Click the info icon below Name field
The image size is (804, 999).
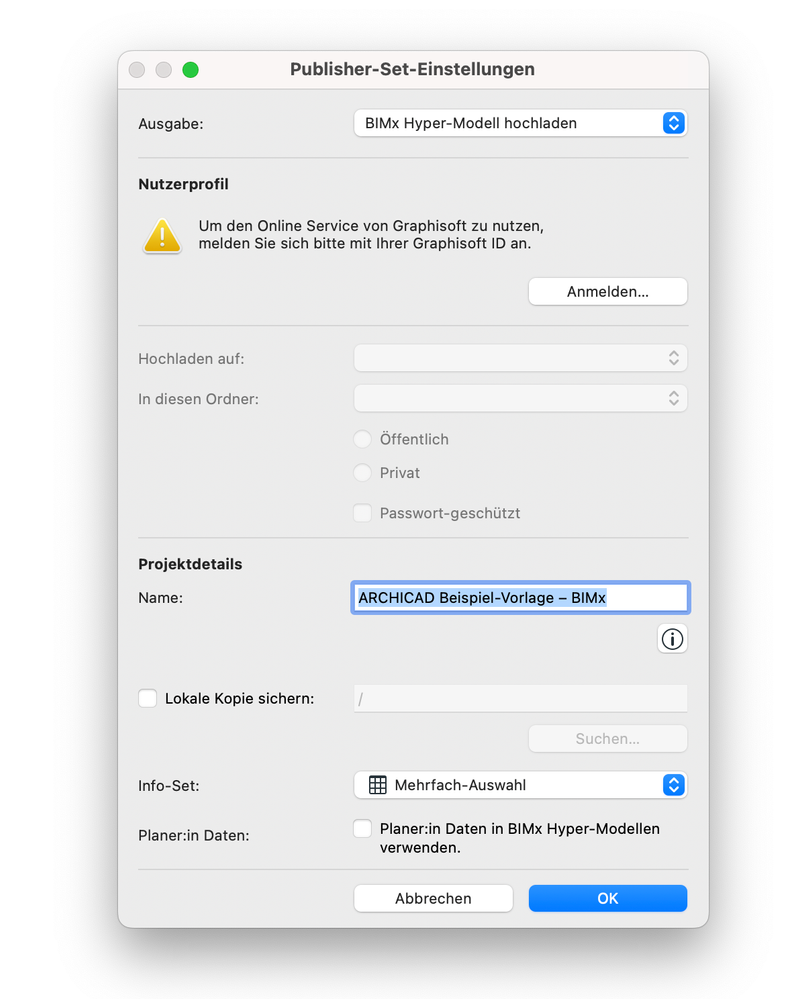pos(672,639)
